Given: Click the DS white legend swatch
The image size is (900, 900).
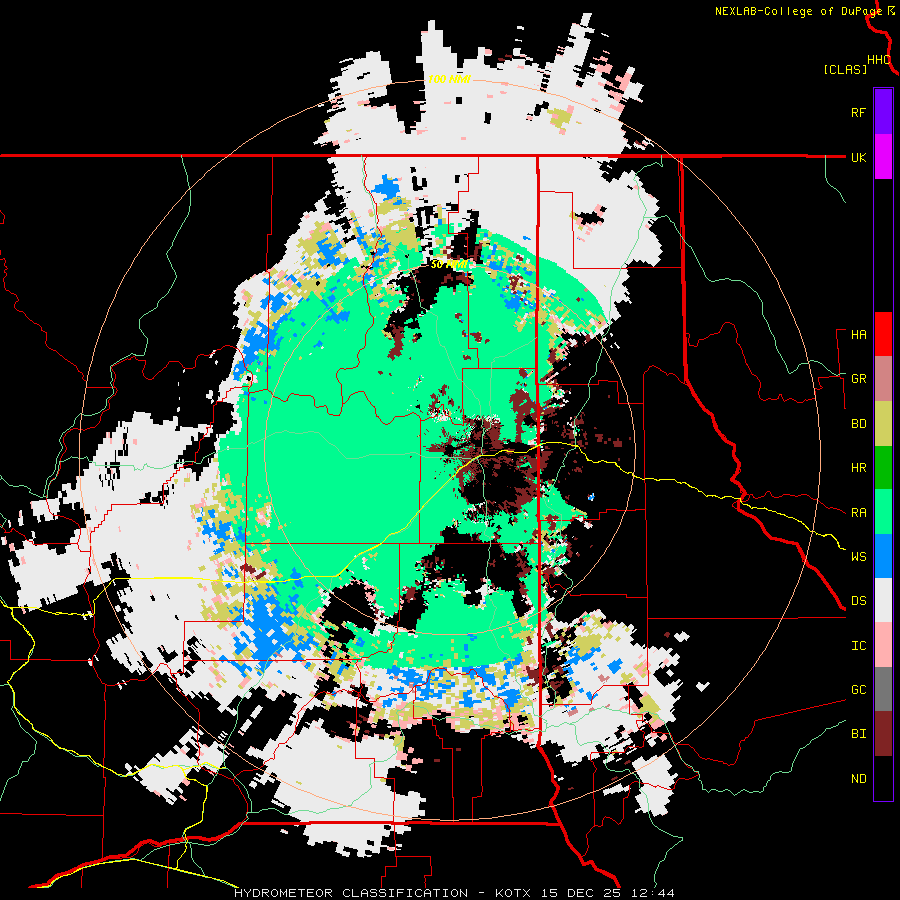Looking at the screenshot, I should tap(883, 600).
